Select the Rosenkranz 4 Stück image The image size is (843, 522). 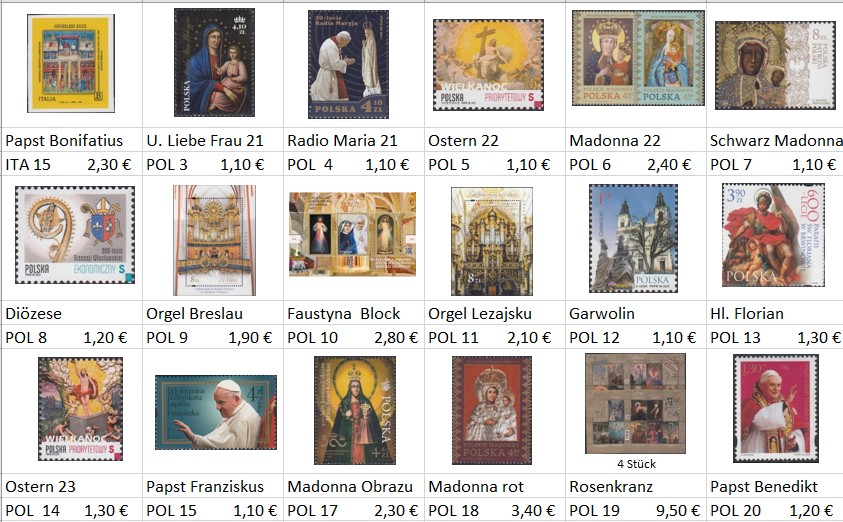(x=635, y=404)
